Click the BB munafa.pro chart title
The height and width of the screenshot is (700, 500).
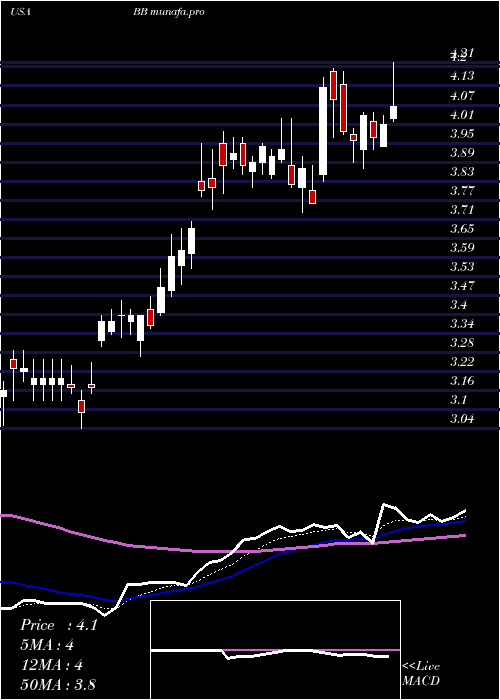tap(169, 12)
